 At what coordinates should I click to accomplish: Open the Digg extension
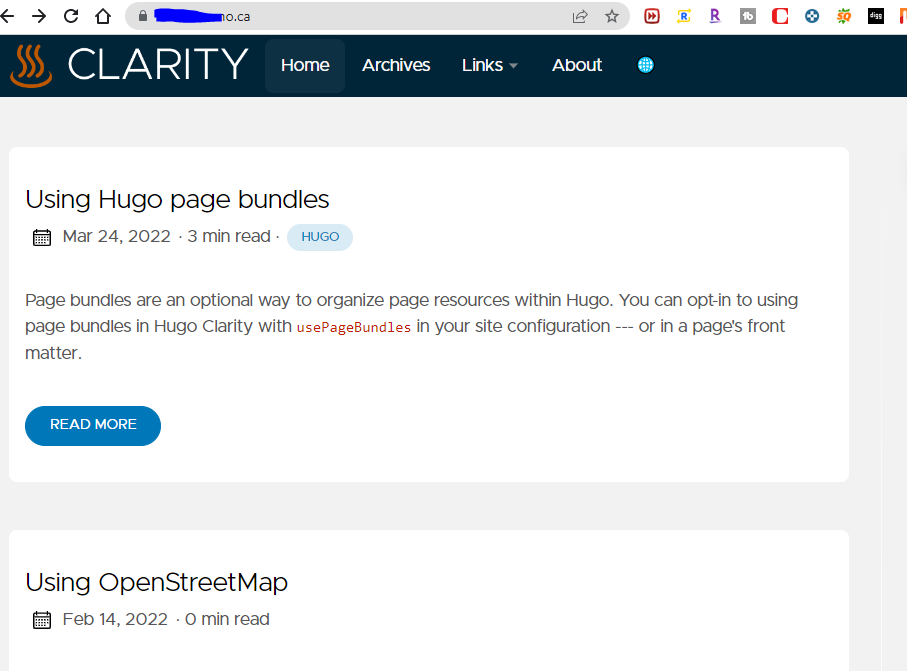tap(875, 16)
